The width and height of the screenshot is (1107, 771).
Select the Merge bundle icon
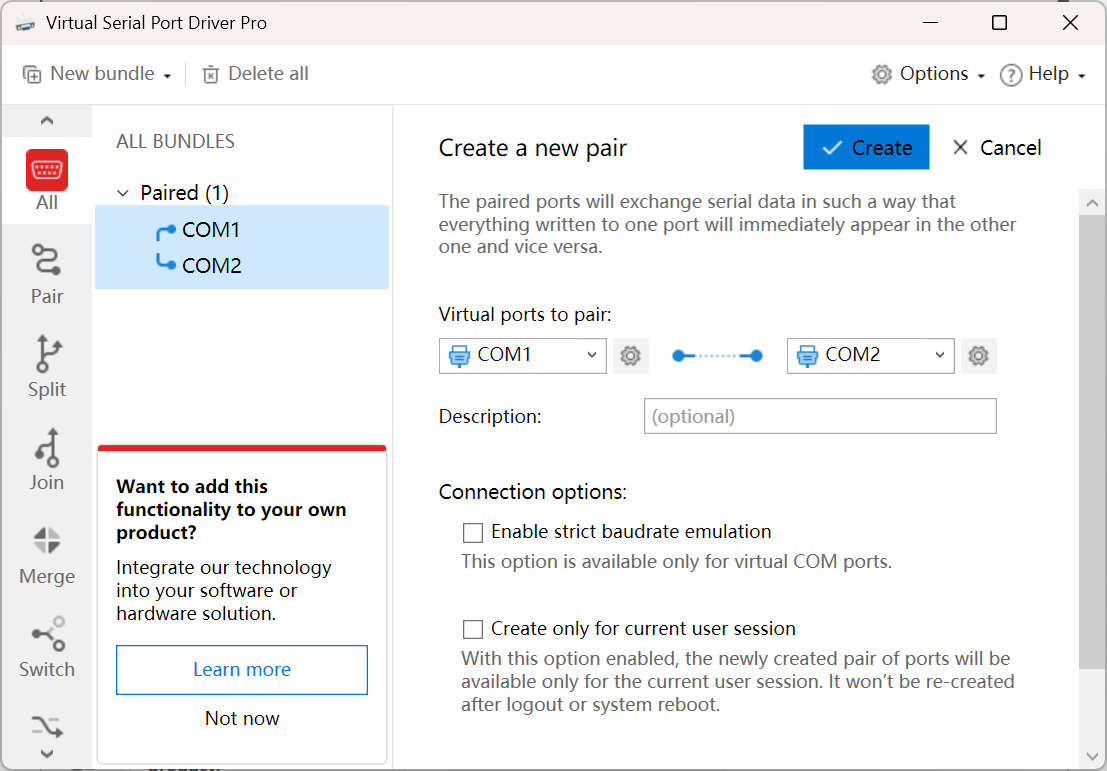point(47,543)
